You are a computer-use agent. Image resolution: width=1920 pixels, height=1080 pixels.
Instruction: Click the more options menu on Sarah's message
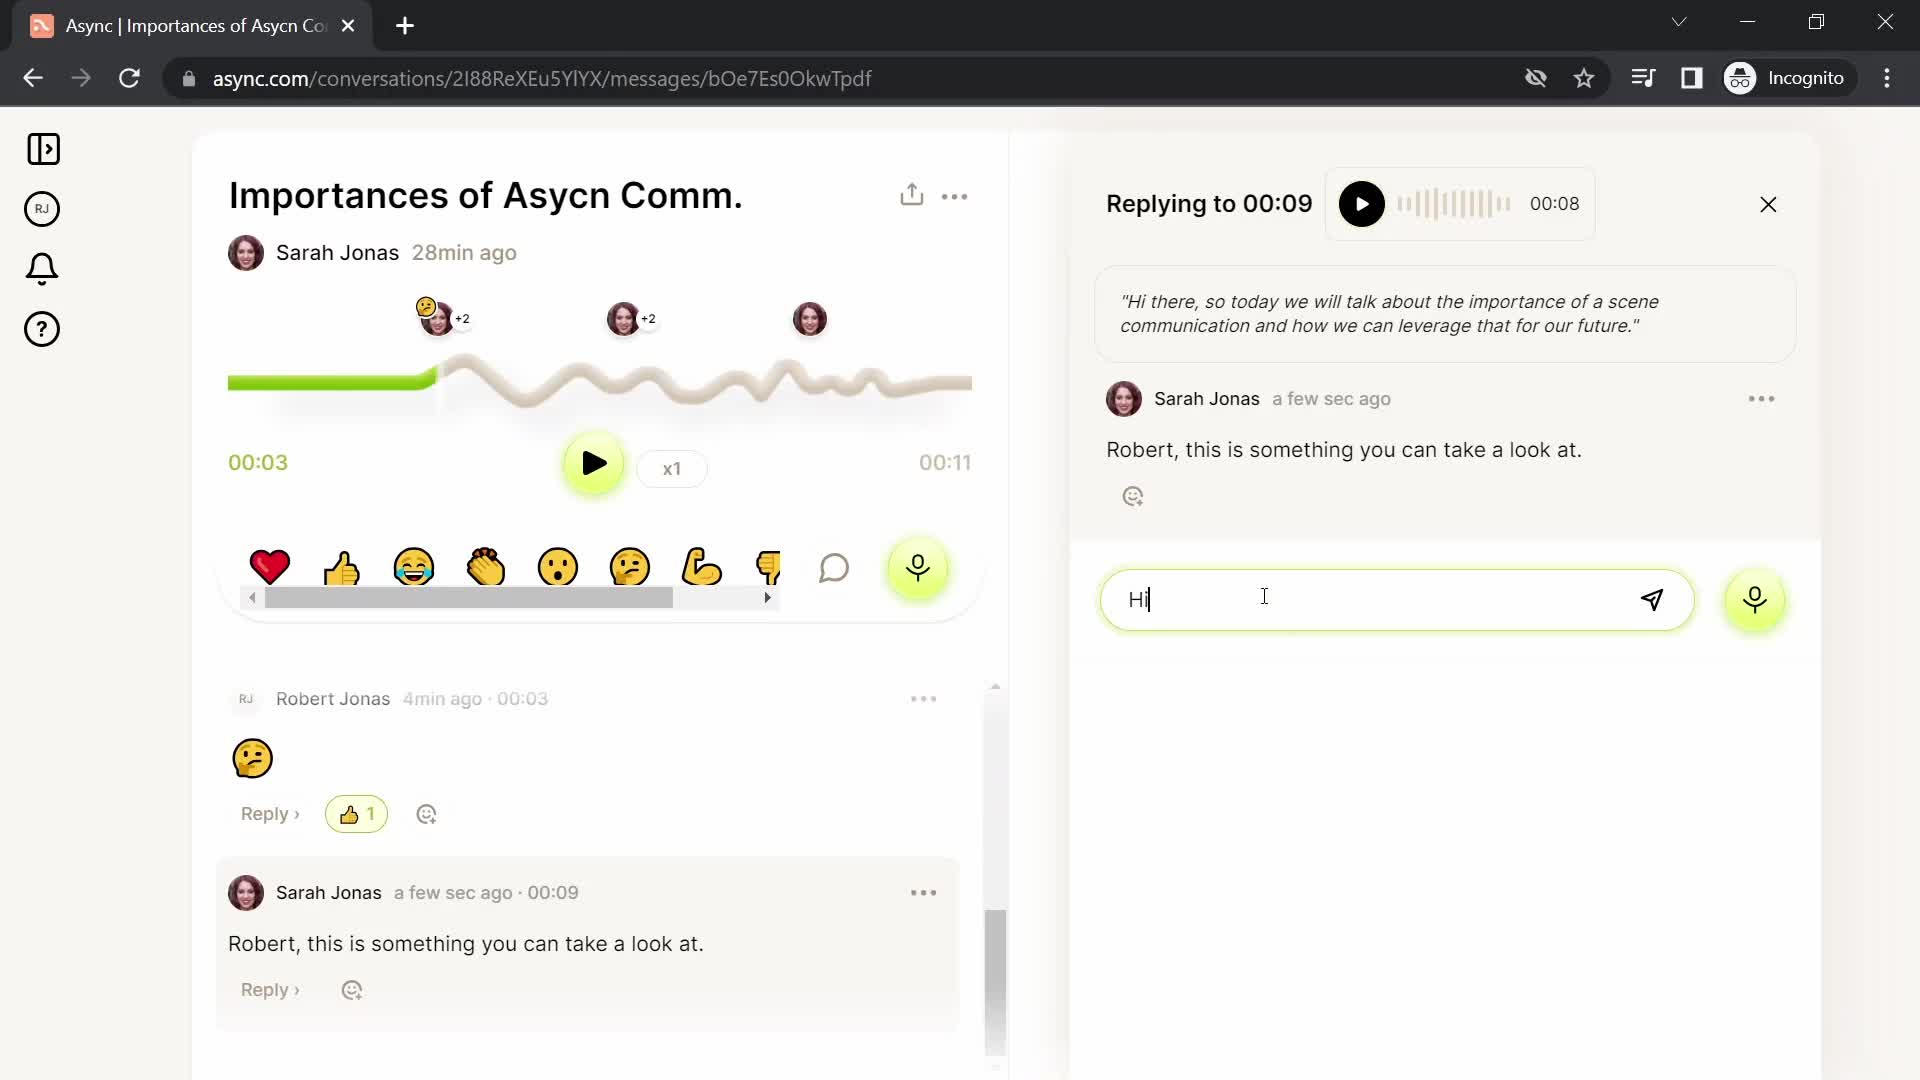pyautogui.click(x=922, y=893)
